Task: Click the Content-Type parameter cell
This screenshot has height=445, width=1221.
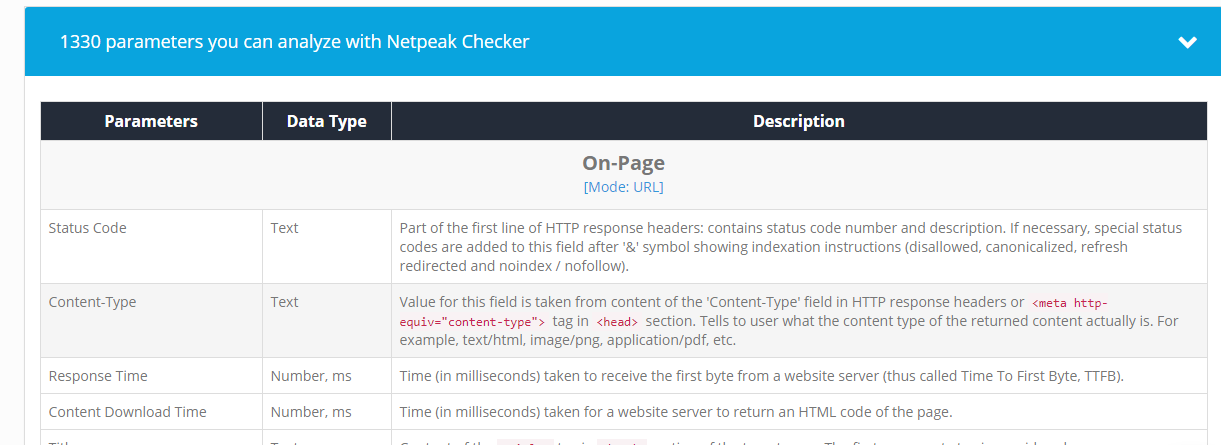Action: [151, 320]
